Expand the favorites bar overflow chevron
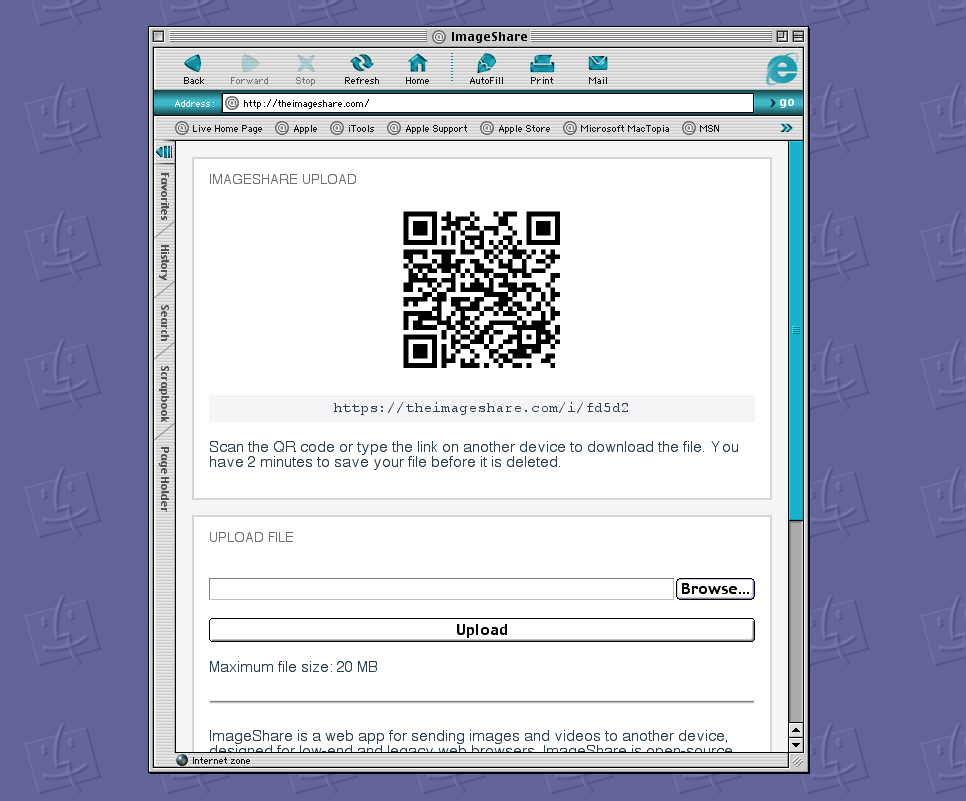 point(786,128)
